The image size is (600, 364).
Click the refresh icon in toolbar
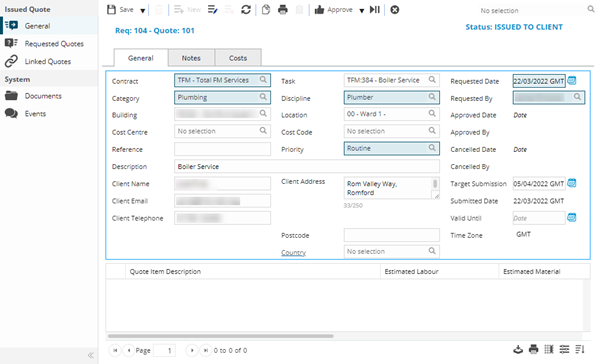click(246, 10)
